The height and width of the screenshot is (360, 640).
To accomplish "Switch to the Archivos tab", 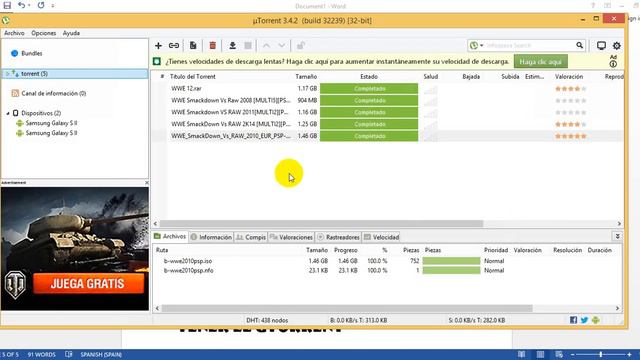I will pyautogui.click(x=170, y=236).
